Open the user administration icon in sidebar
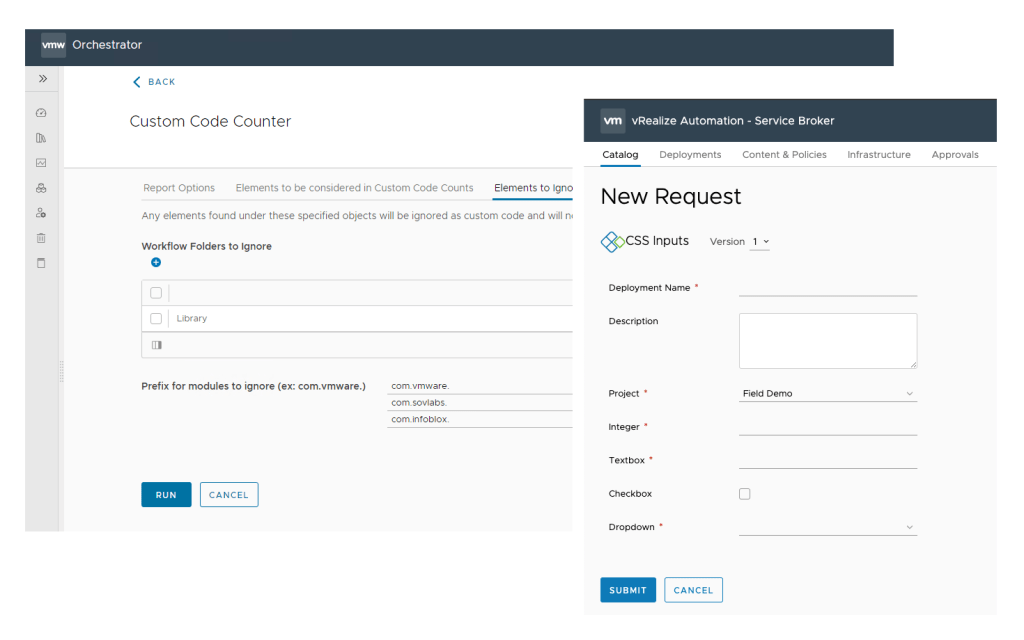1024x640 pixels. click(x=41, y=213)
